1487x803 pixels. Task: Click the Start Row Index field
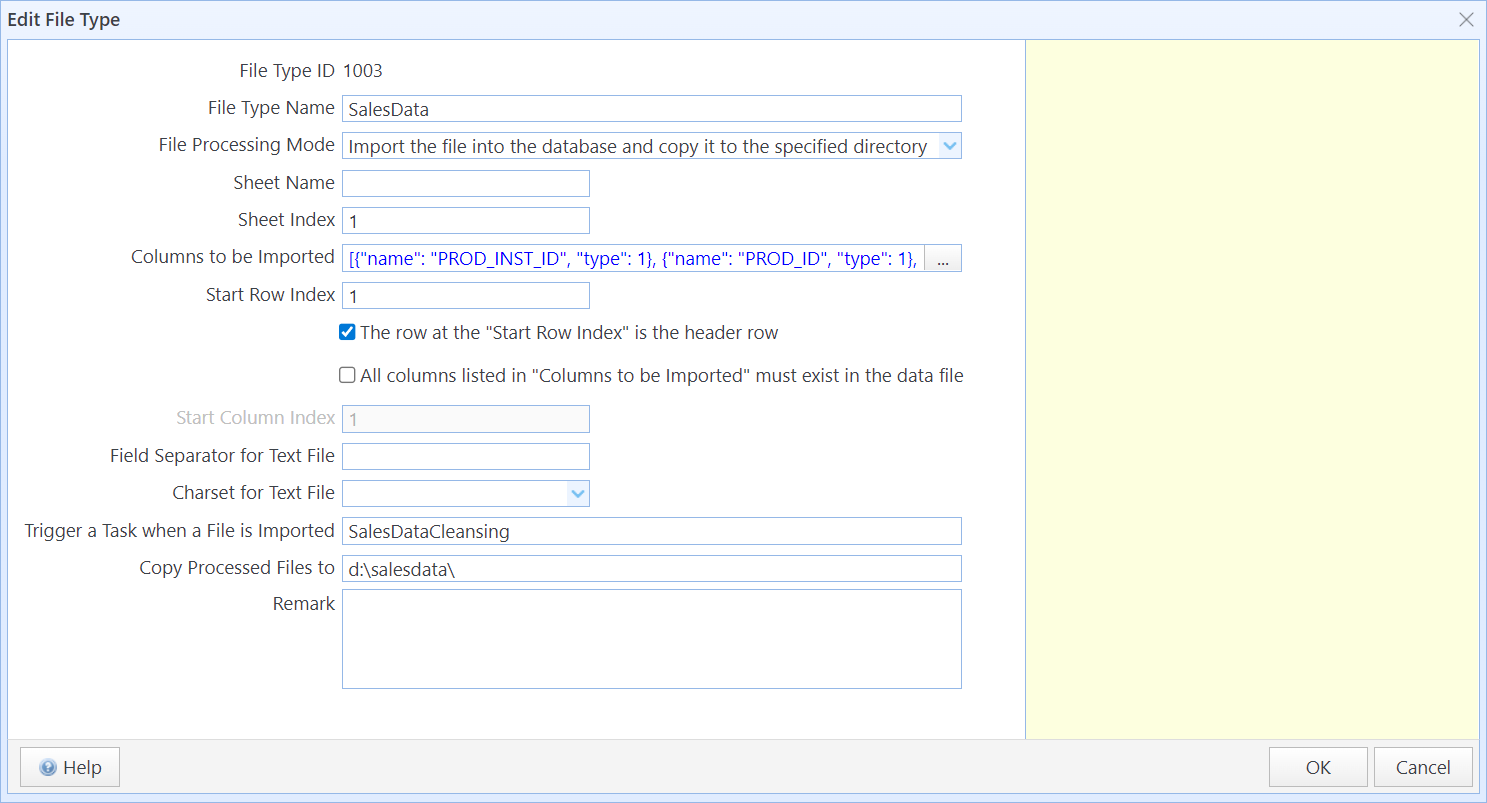[x=465, y=296]
